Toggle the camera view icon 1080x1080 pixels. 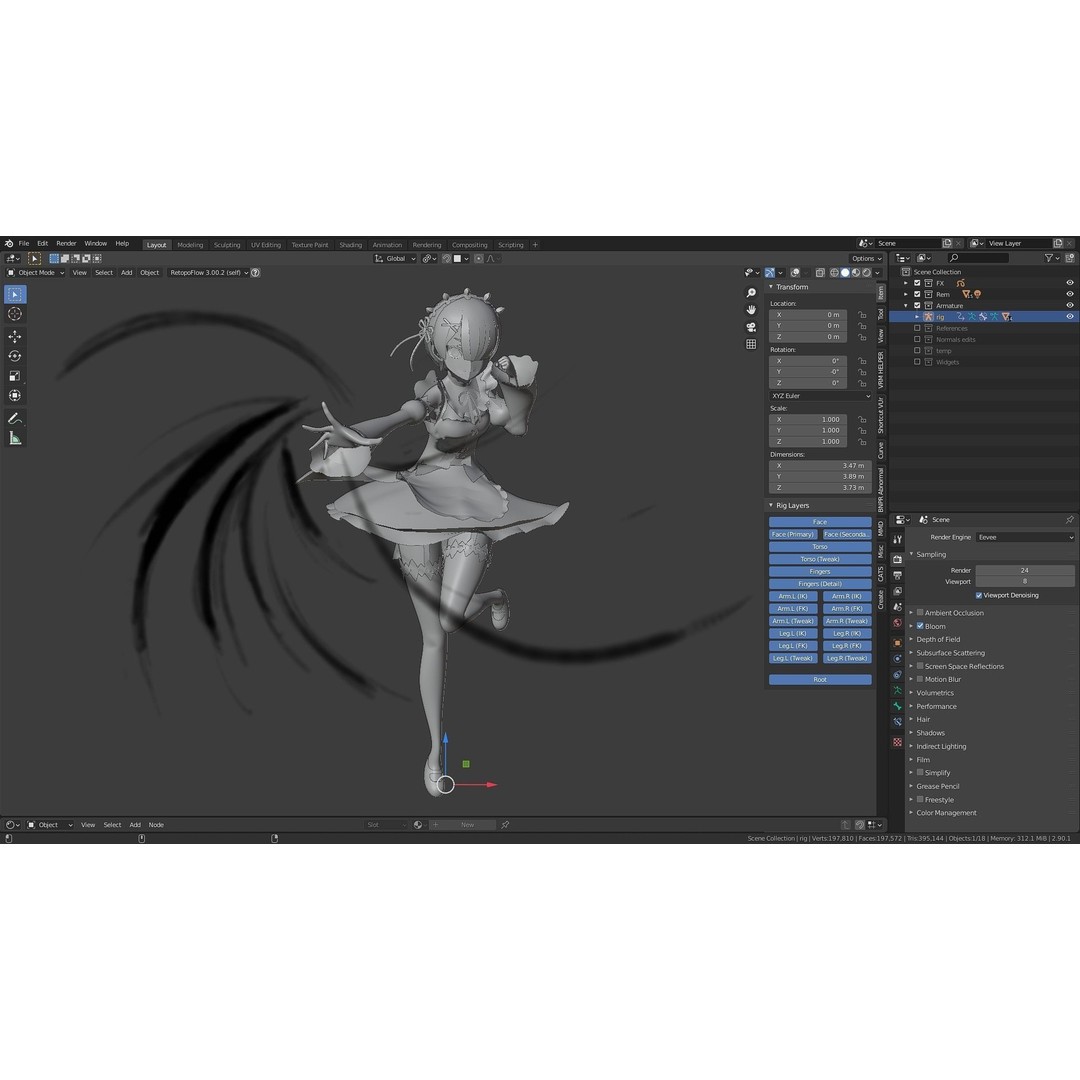tap(751, 327)
